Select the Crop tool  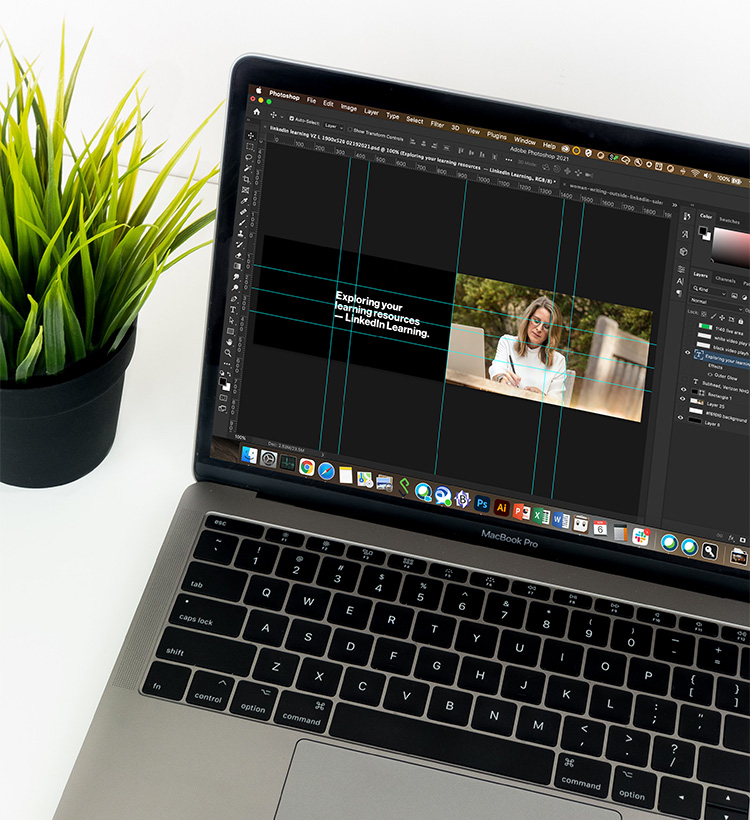(246, 179)
